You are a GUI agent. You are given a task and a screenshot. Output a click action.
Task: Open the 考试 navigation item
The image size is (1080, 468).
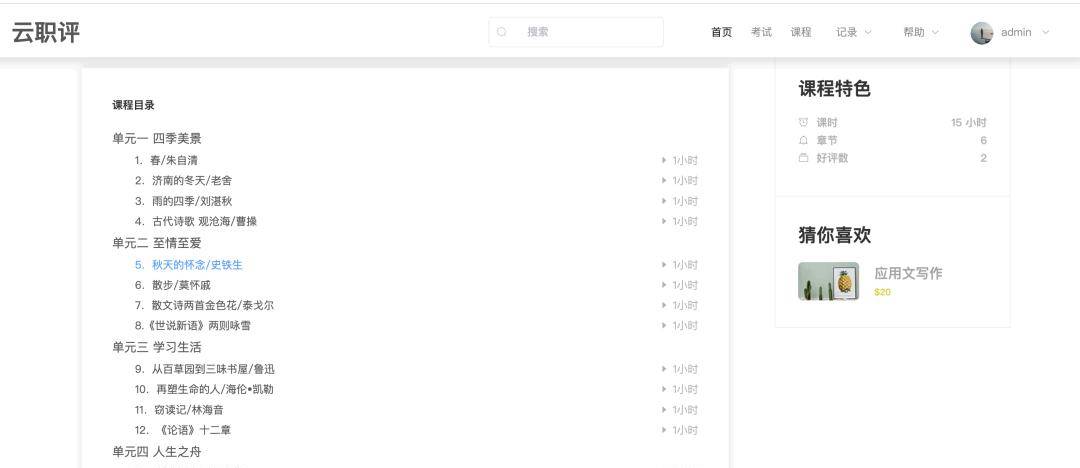[x=761, y=32]
